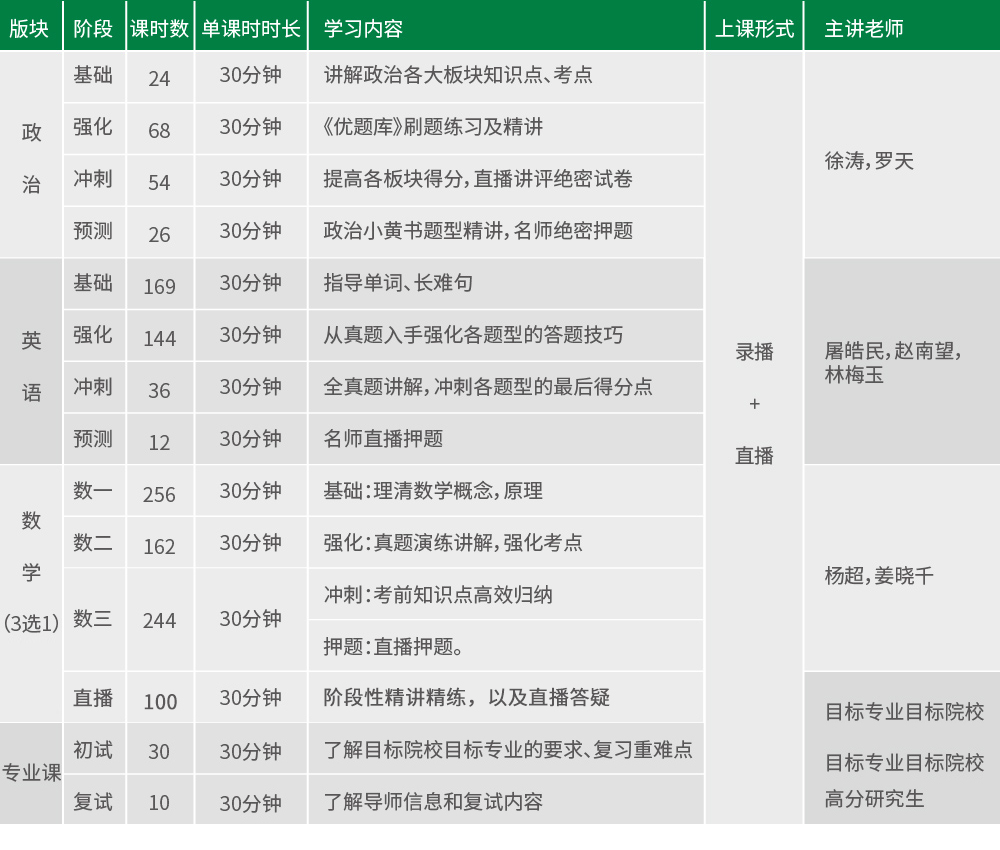
Task: Click the 录播 + 直播 cell
Action: [x=754, y=404]
